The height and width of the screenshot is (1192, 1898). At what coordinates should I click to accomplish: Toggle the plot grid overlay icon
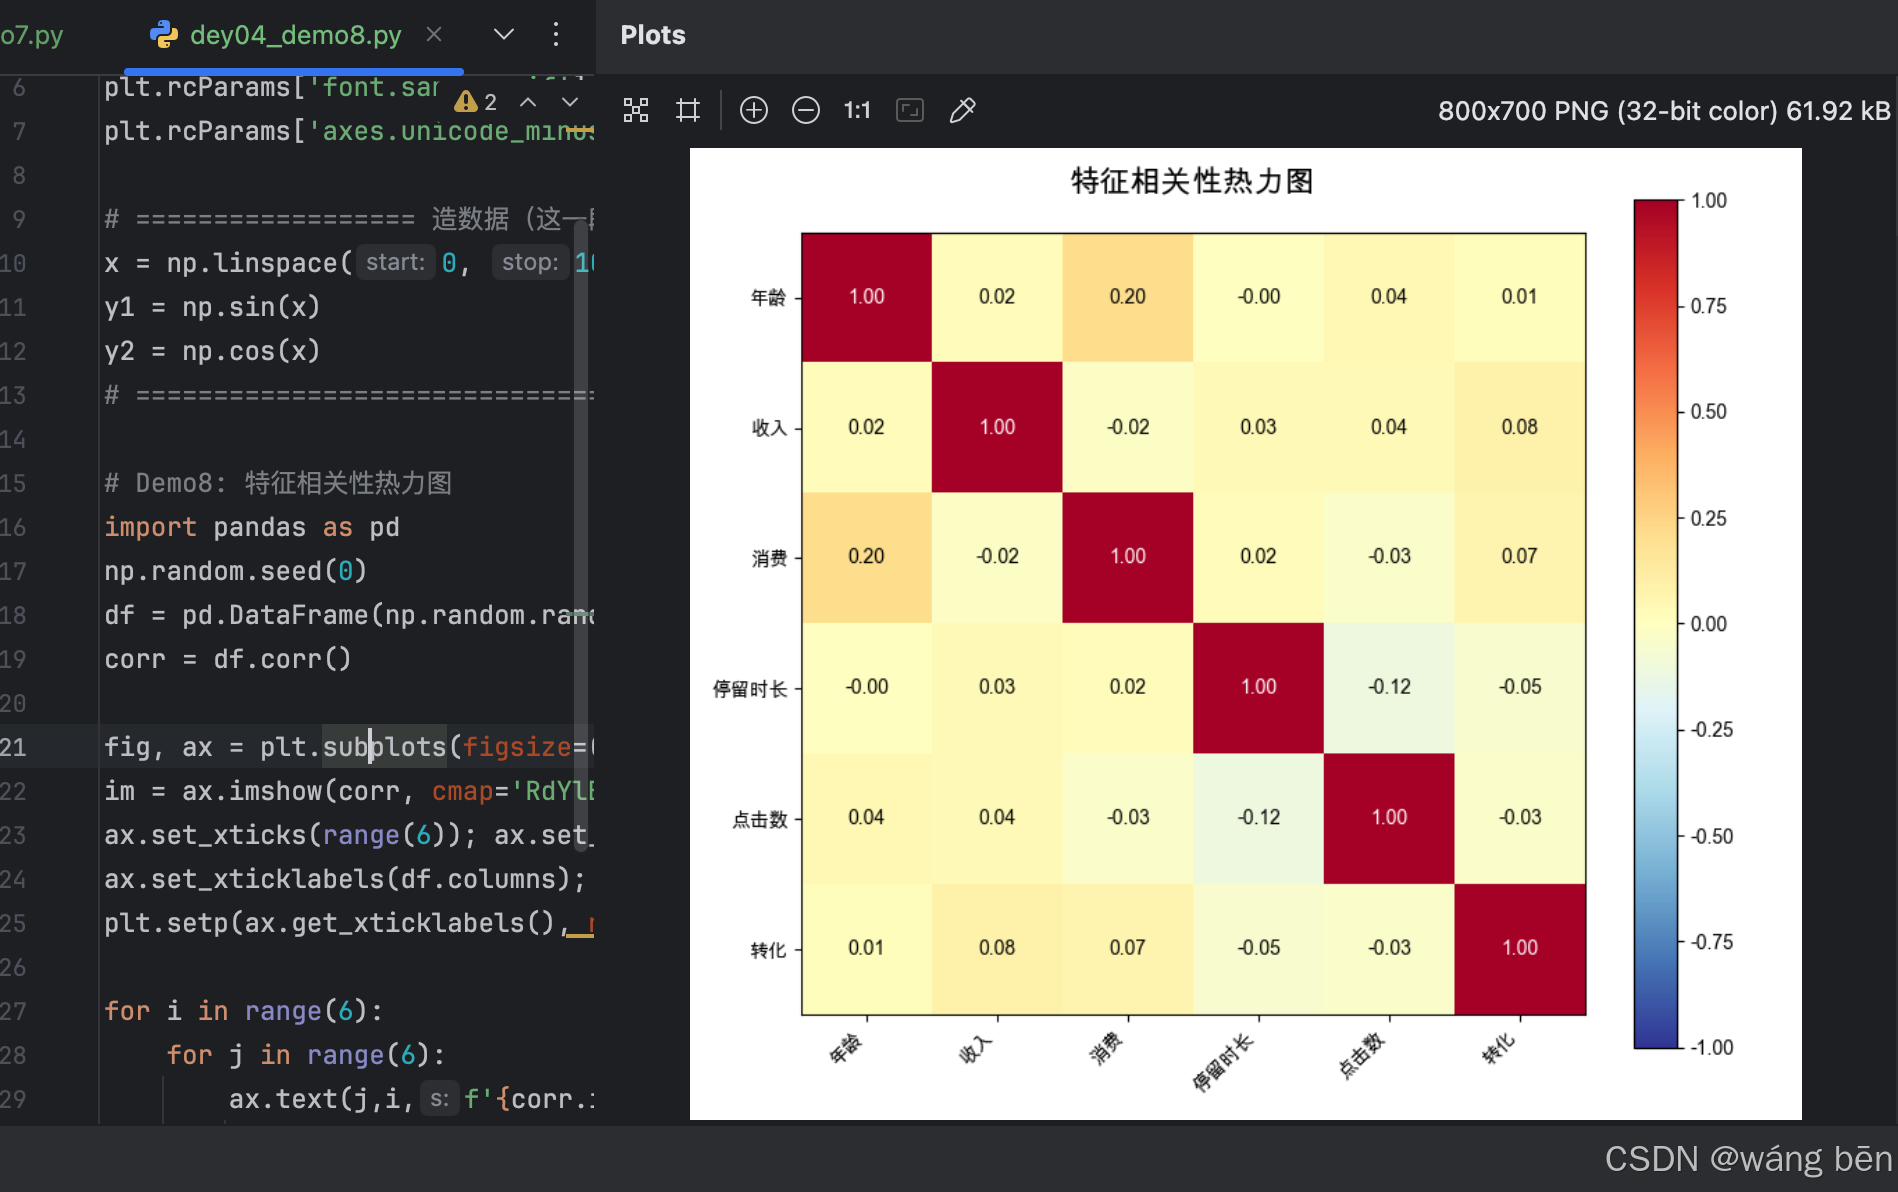688,110
